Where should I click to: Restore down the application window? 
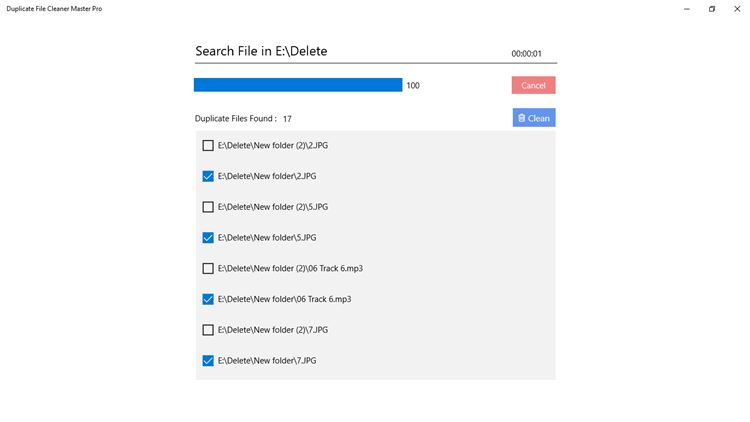[x=711, y=8]
